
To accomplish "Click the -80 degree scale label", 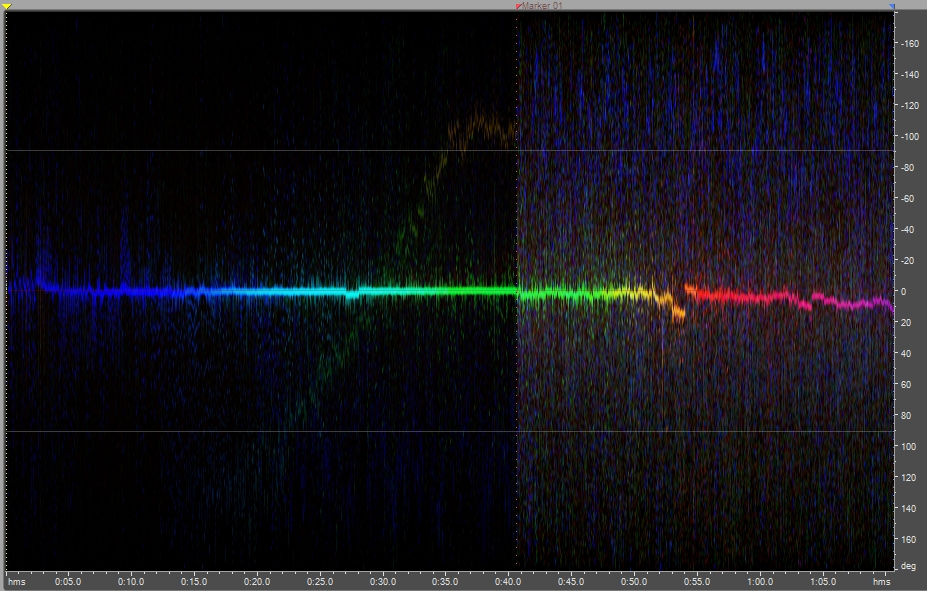I will pos(908,168).
